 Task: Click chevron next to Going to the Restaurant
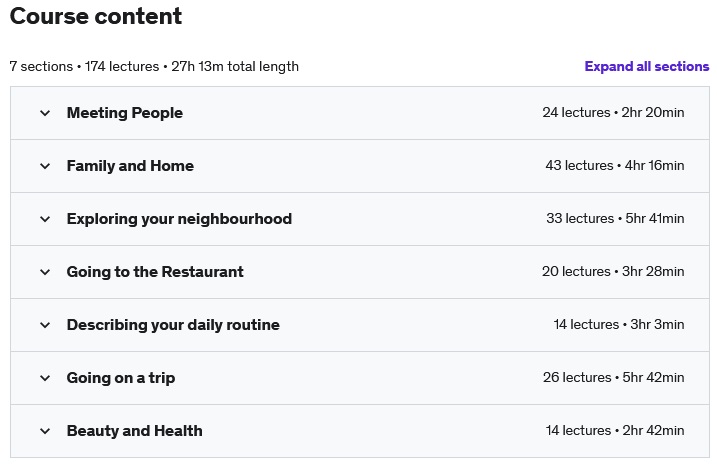coord(45,272)
